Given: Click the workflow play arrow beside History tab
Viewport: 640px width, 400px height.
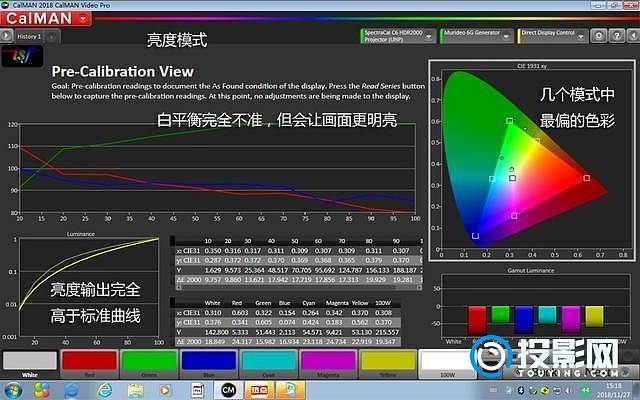Looking at the screenshot, I should (x=6, y=36).
